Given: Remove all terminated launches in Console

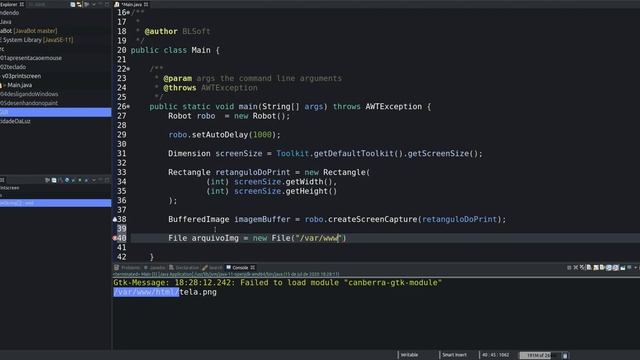Looking at the screenshot, I should (582, 268).
